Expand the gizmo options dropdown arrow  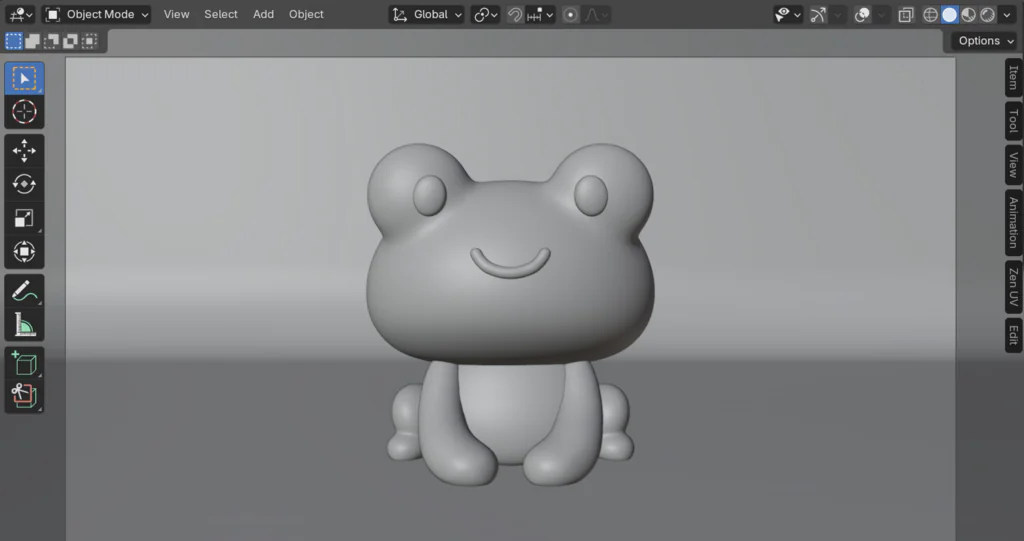[x=838, y=14]
